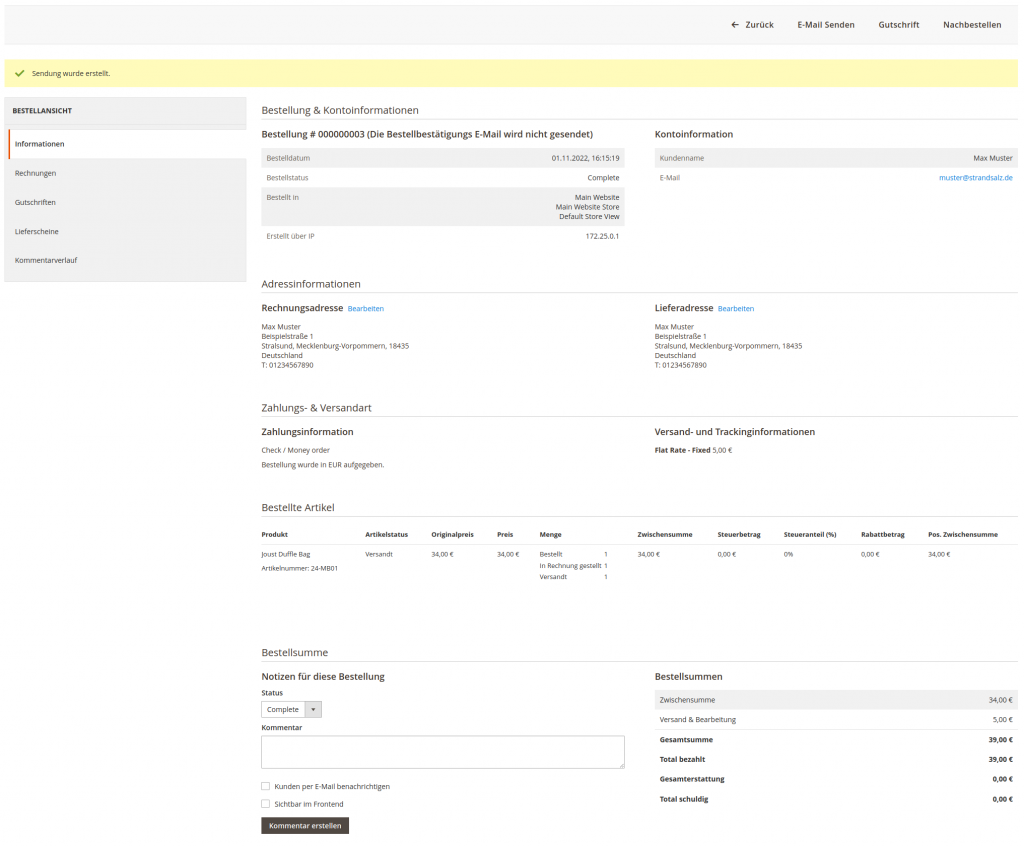Click the Zurück back arrow button
Screen dimensions: 1024x846
point(752,25)
